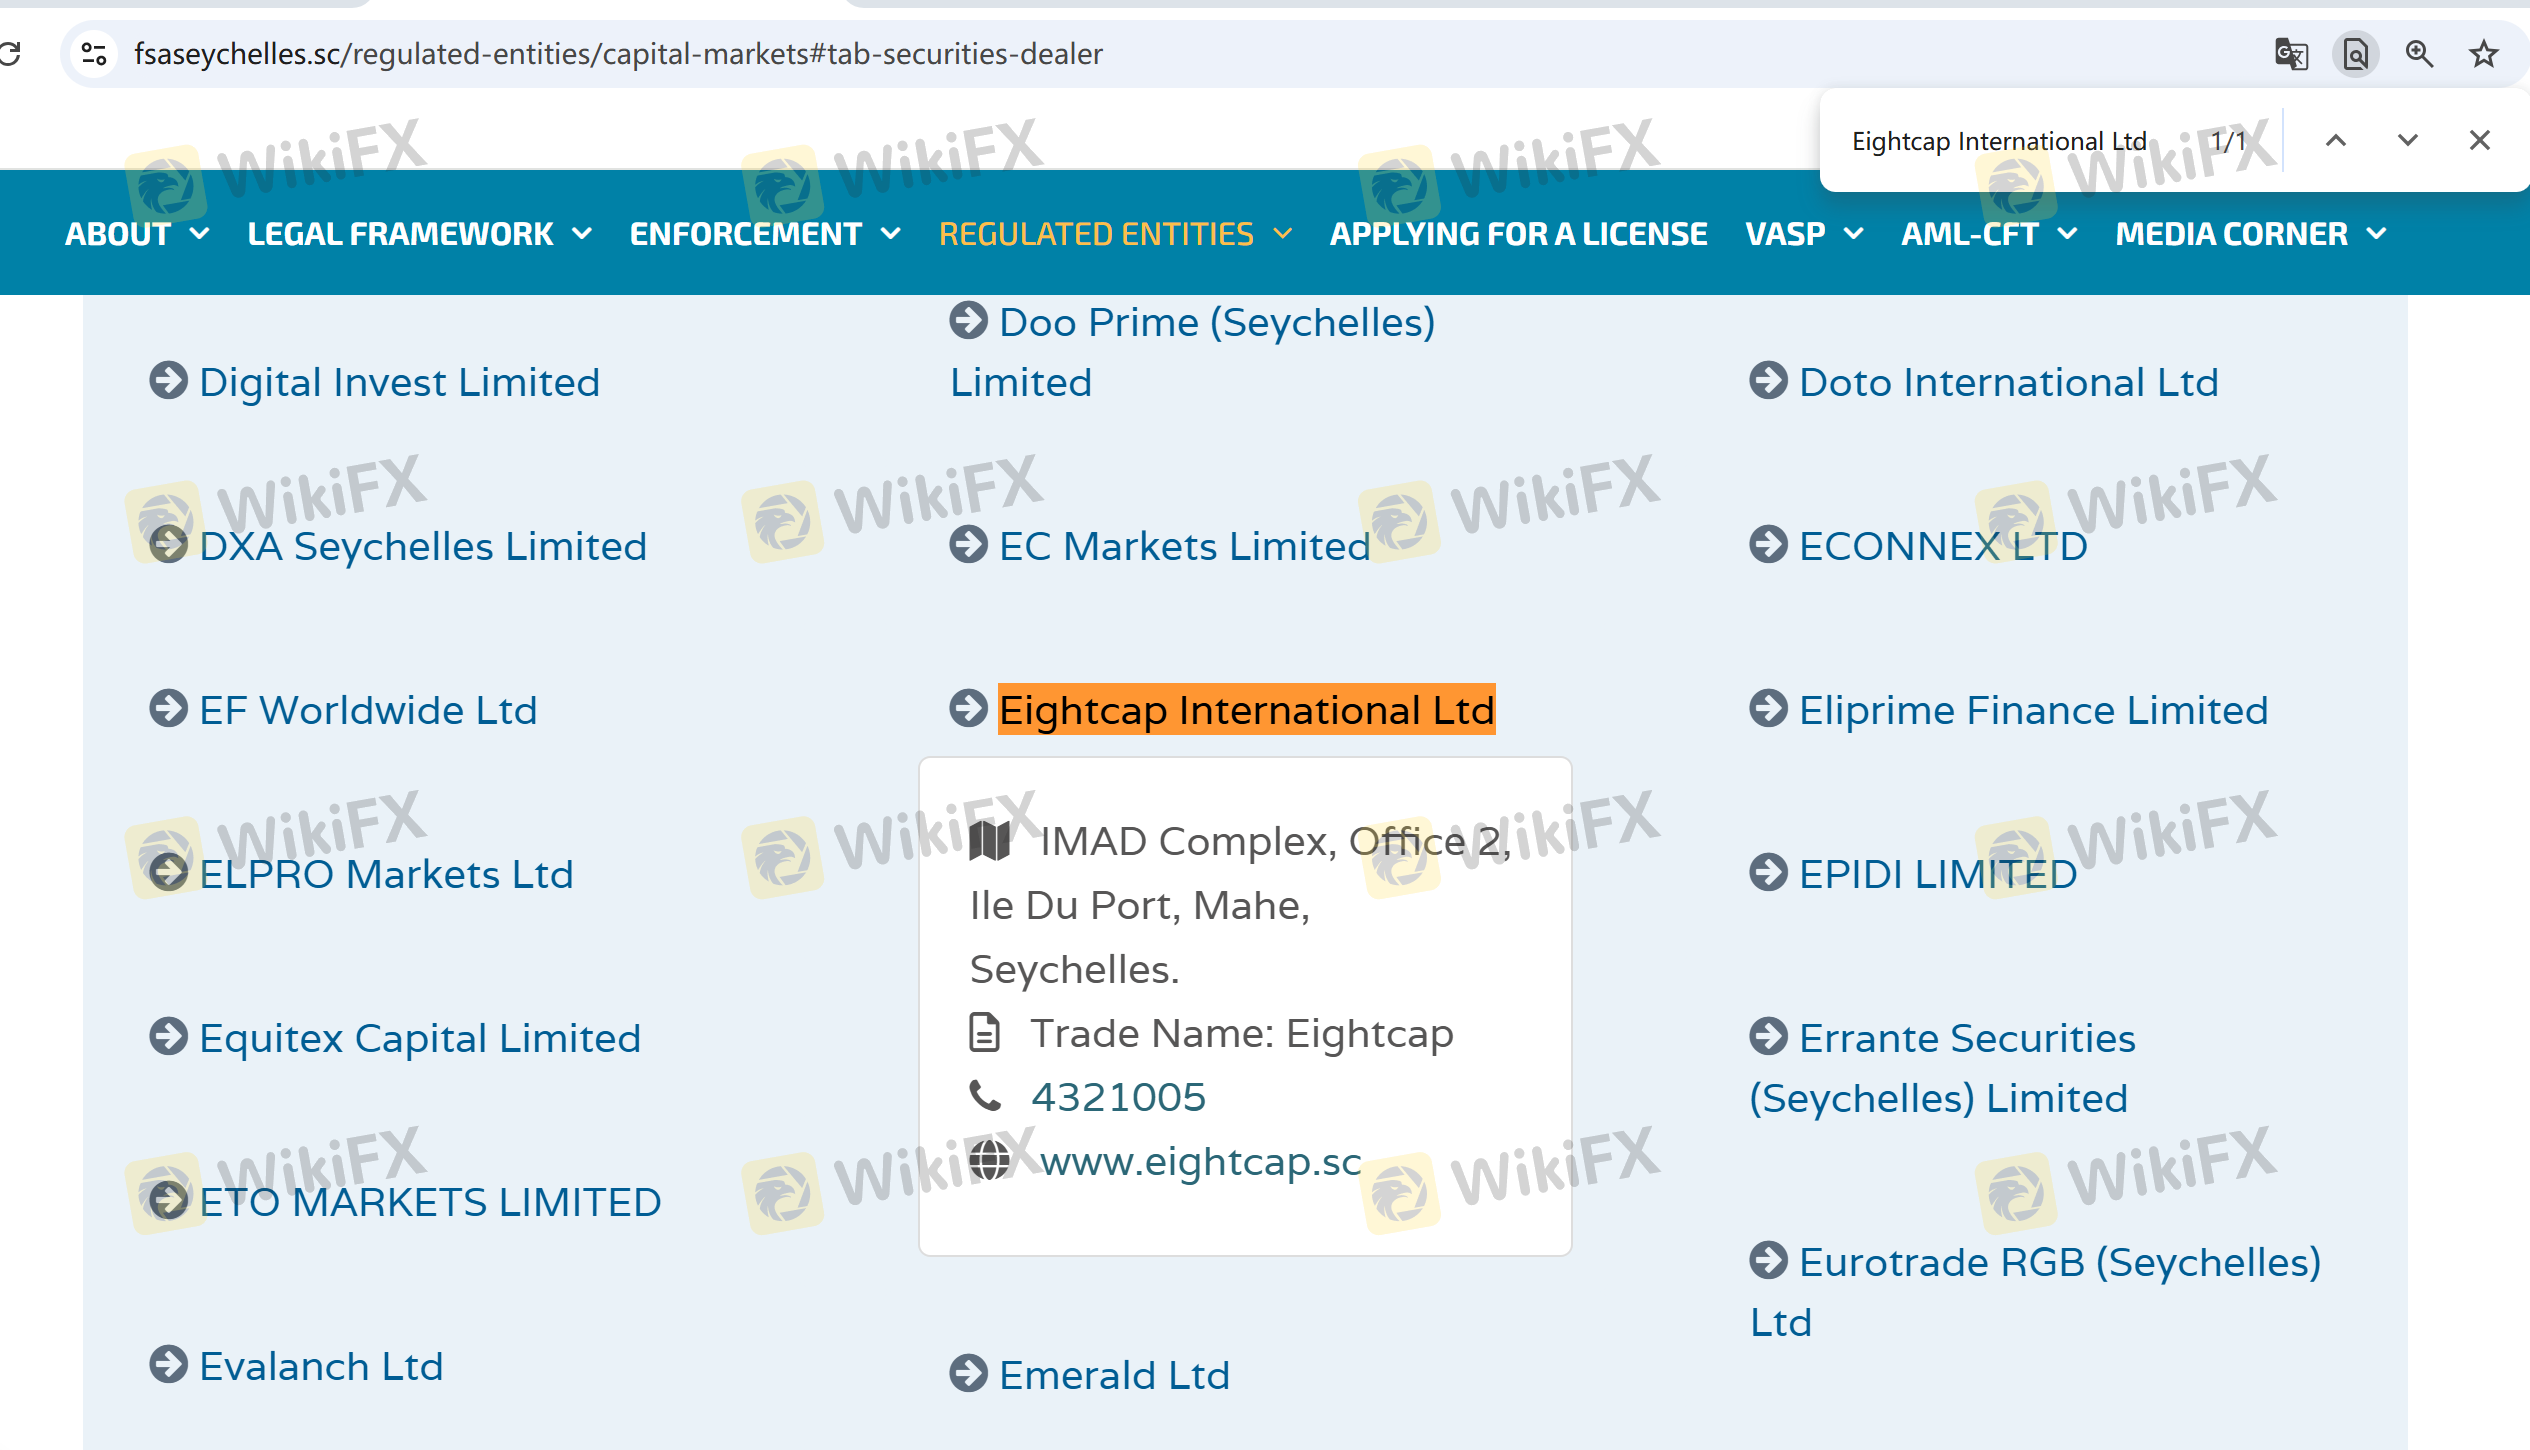This screenshot has height=1450, width=2530.
Task: Open DXA Seychelles Limited entry
Action: 423,546
